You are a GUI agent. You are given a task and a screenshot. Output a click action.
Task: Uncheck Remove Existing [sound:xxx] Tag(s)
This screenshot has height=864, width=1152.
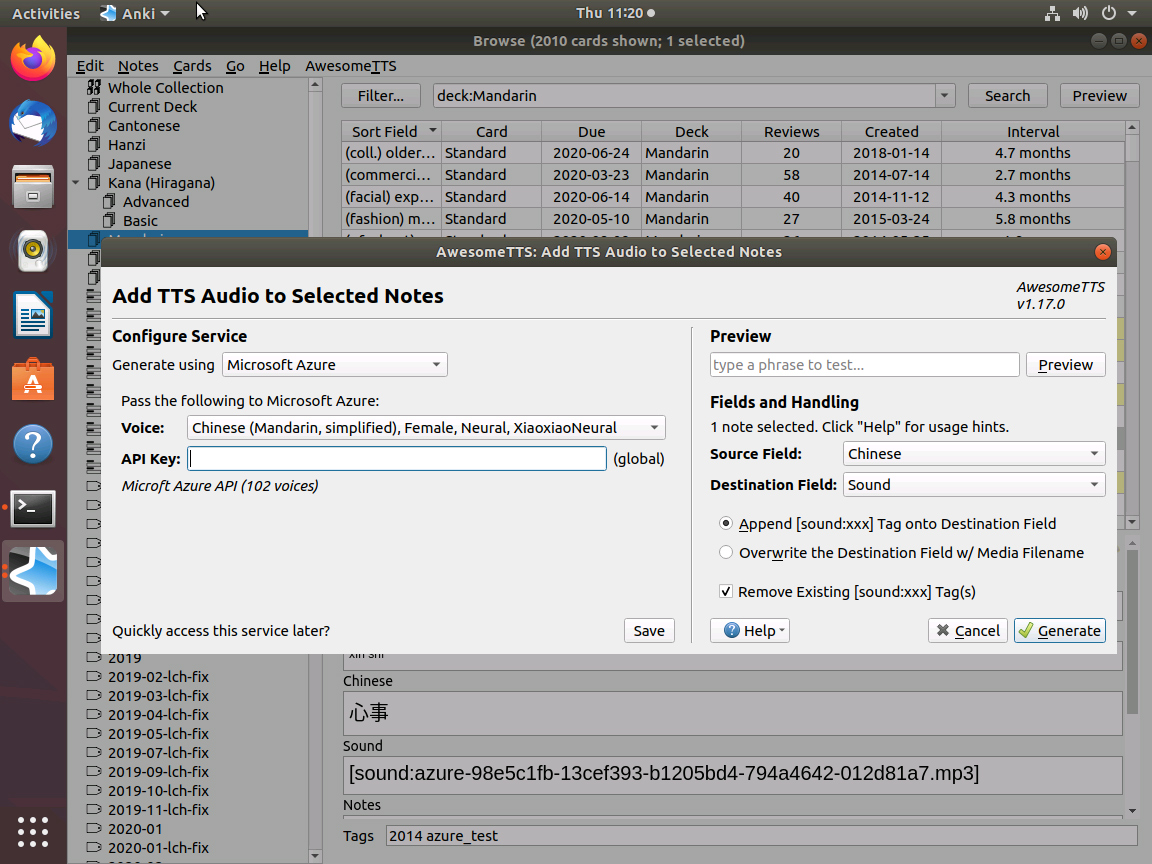coord(726,591)
